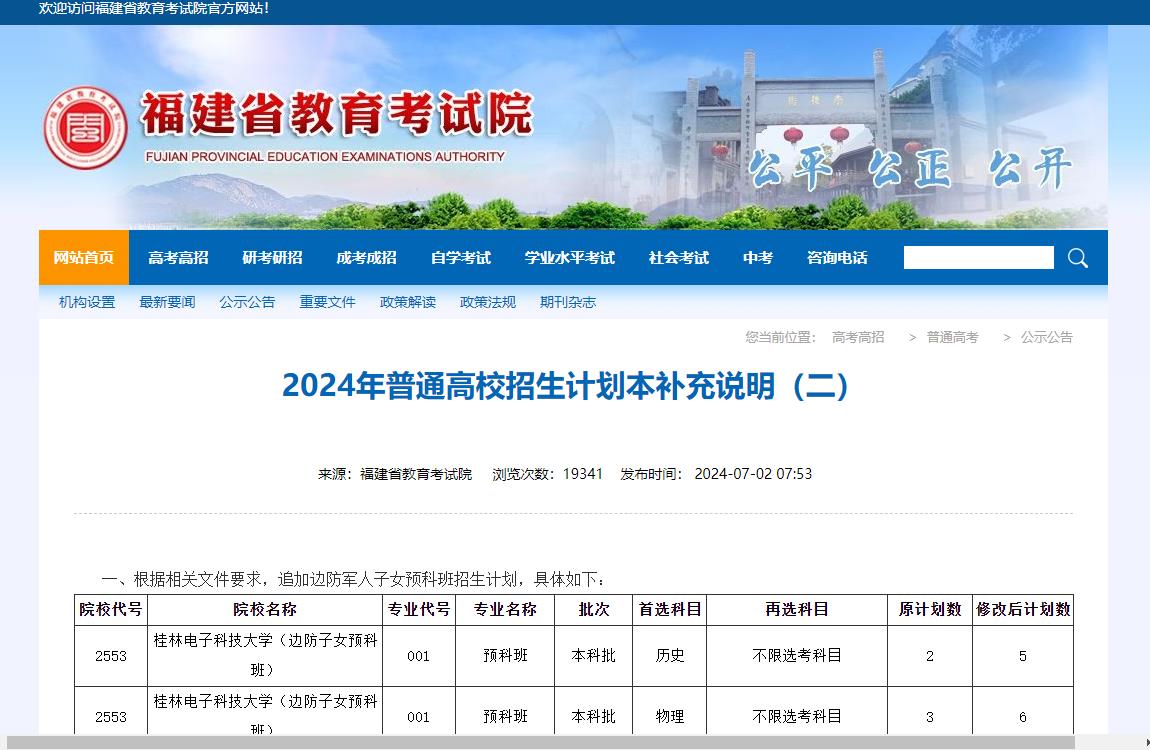
Task: Open 咨询电话 contact page
Action: coord(837,258)
